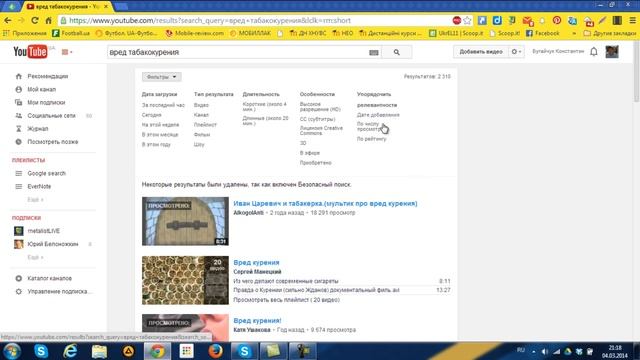
Task: Open Chrome menu hamburger icon
Action: point(632,20)
